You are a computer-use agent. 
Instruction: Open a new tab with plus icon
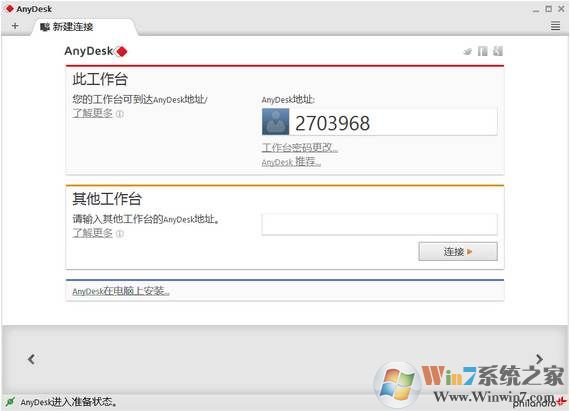click(15, 26)
